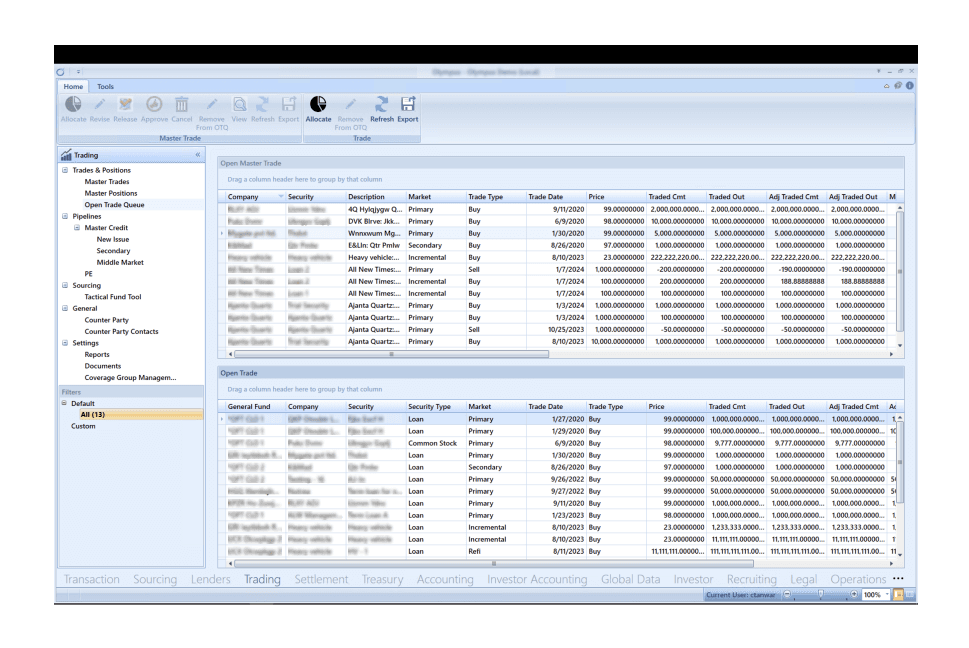This screenshot has width=969, height=648.
Task: Collapse the Sourcing tree node
Action: click(65, 285)
